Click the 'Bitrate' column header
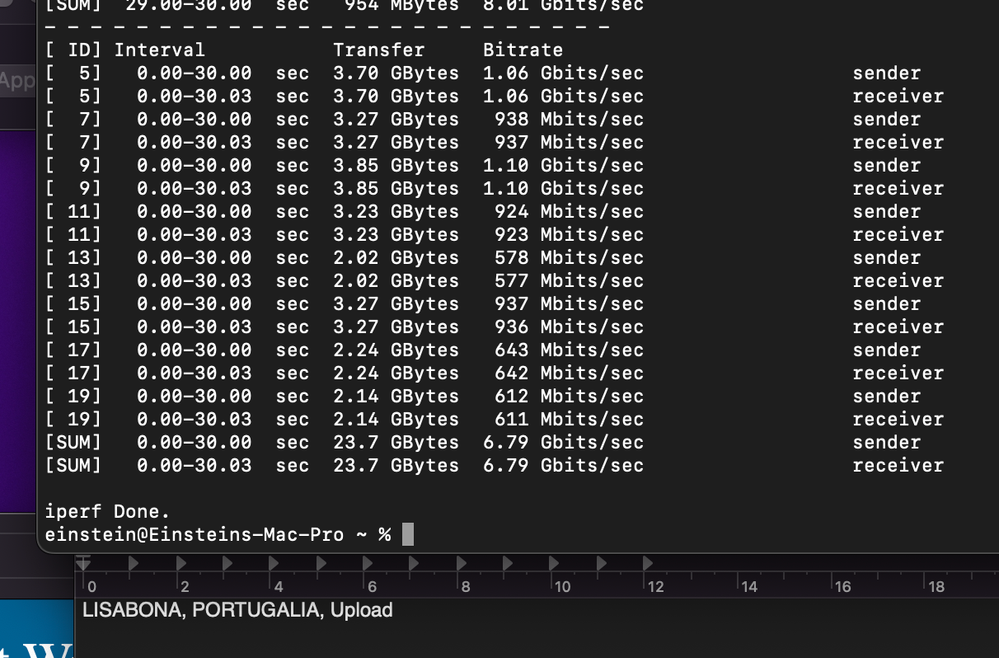This screenshot has height=658, width=999. (522, 50)
